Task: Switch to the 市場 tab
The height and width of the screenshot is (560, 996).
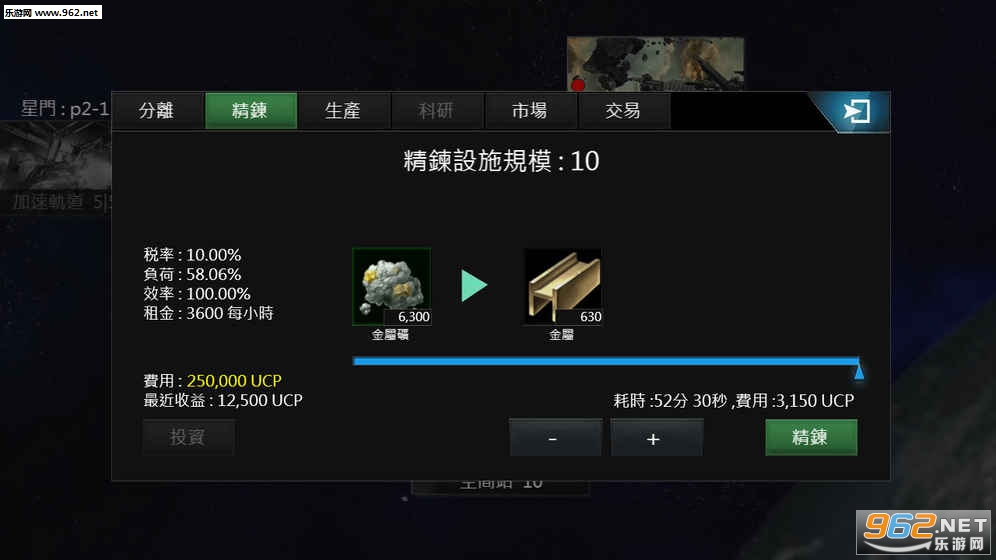Action: (530, 110)
